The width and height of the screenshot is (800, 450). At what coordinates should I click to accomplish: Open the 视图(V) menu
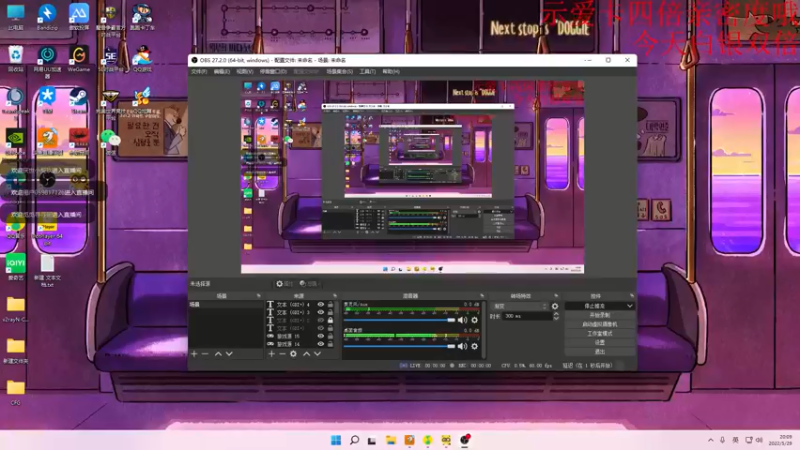coord(244,71)
